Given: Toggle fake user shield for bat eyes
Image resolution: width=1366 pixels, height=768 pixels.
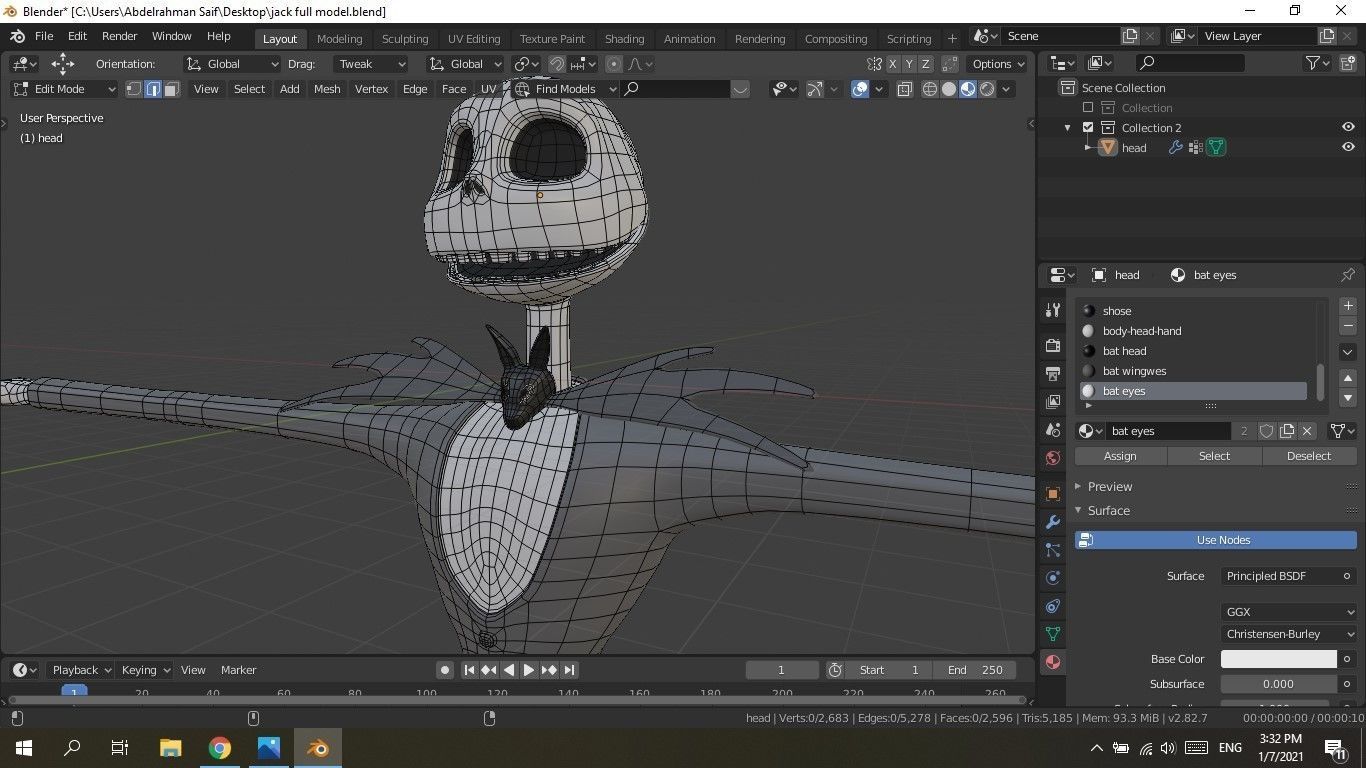Looking at the screenshot, I should click(1266, 431).
